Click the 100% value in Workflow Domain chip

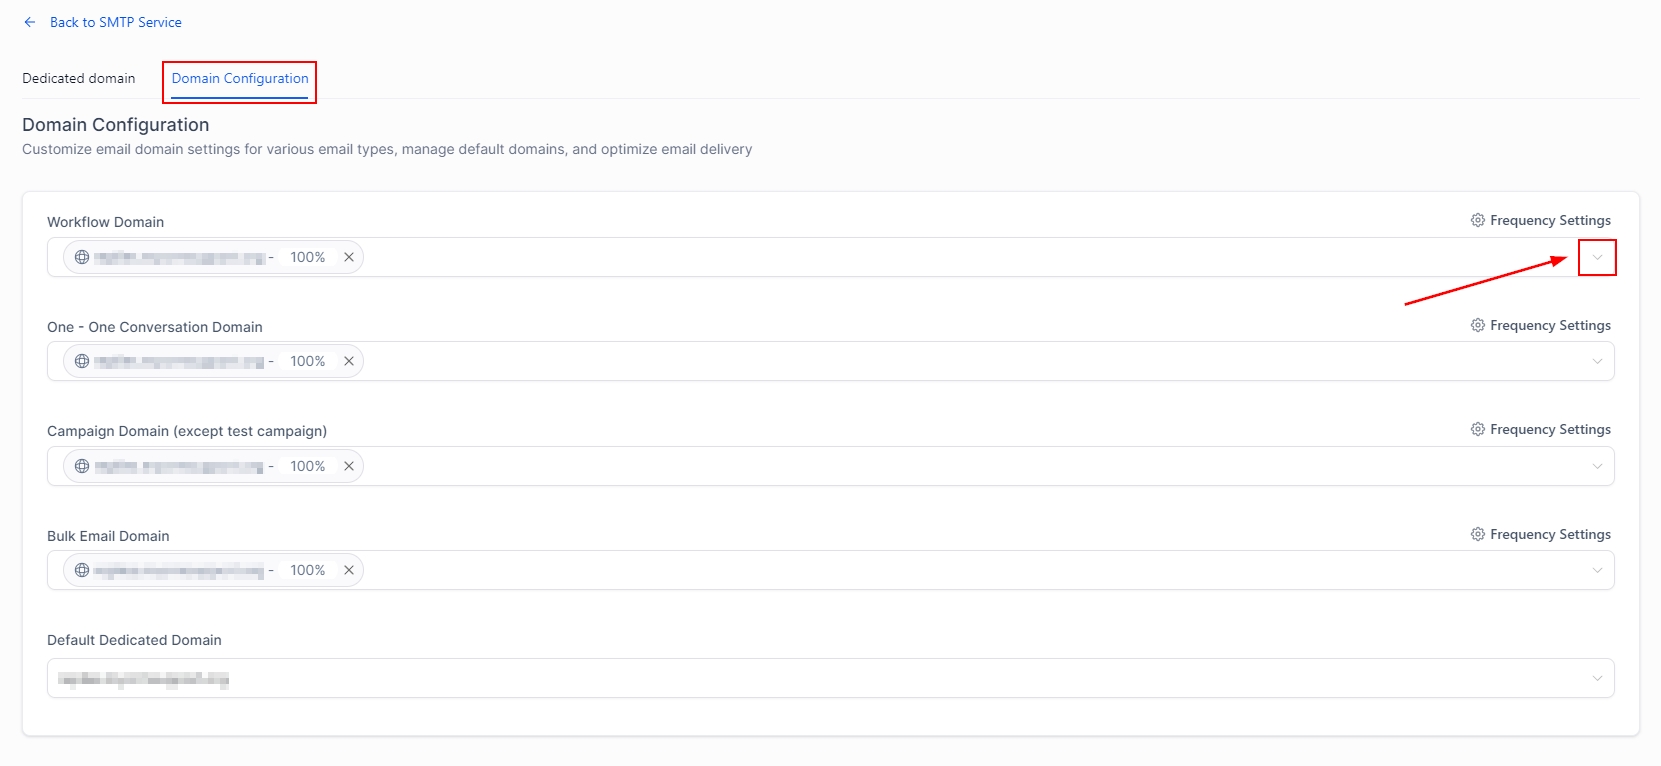[308, 257]
